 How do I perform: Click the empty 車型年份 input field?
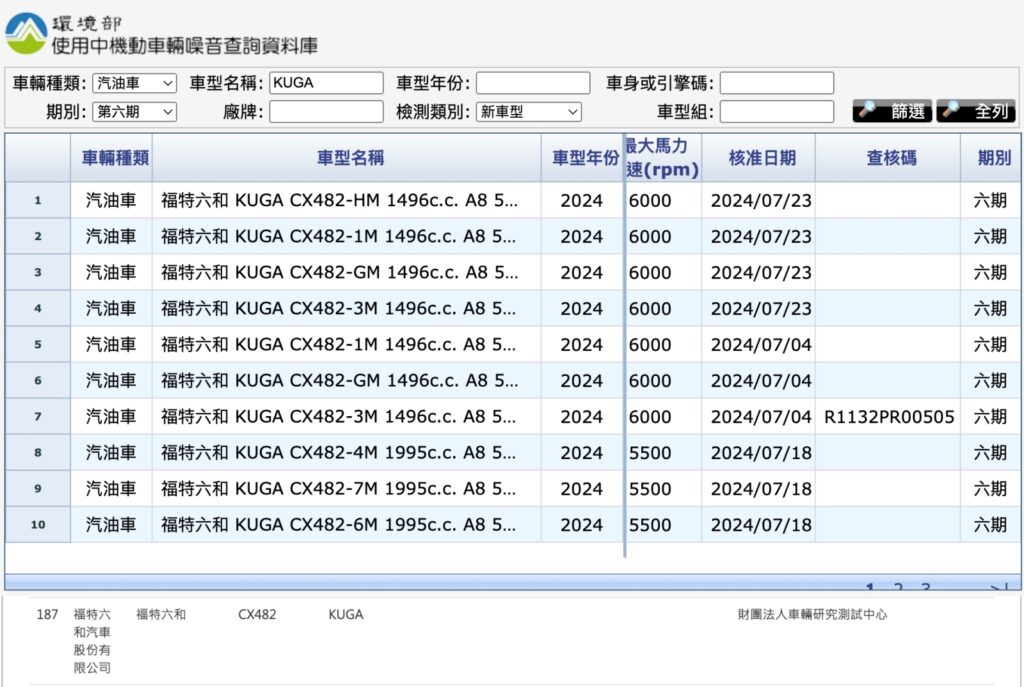point(533,83)
